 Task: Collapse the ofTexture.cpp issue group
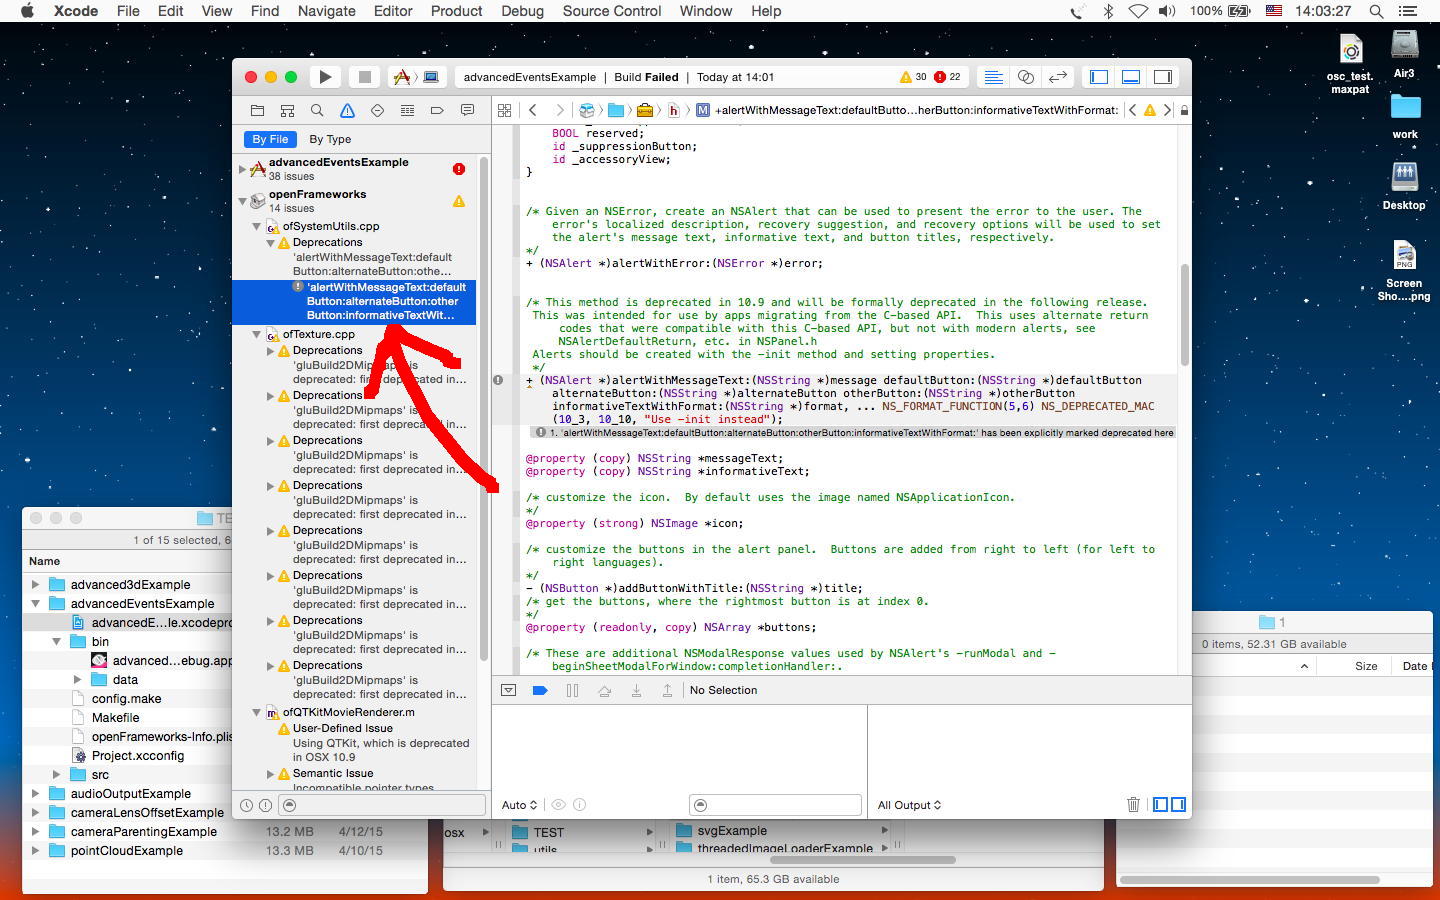click(257, 334)
